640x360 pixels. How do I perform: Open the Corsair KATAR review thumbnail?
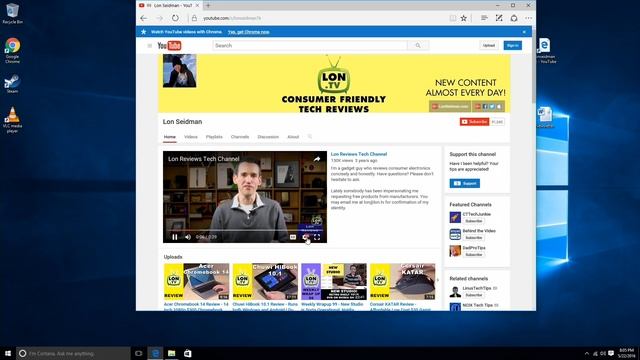[x=402, y=282]
